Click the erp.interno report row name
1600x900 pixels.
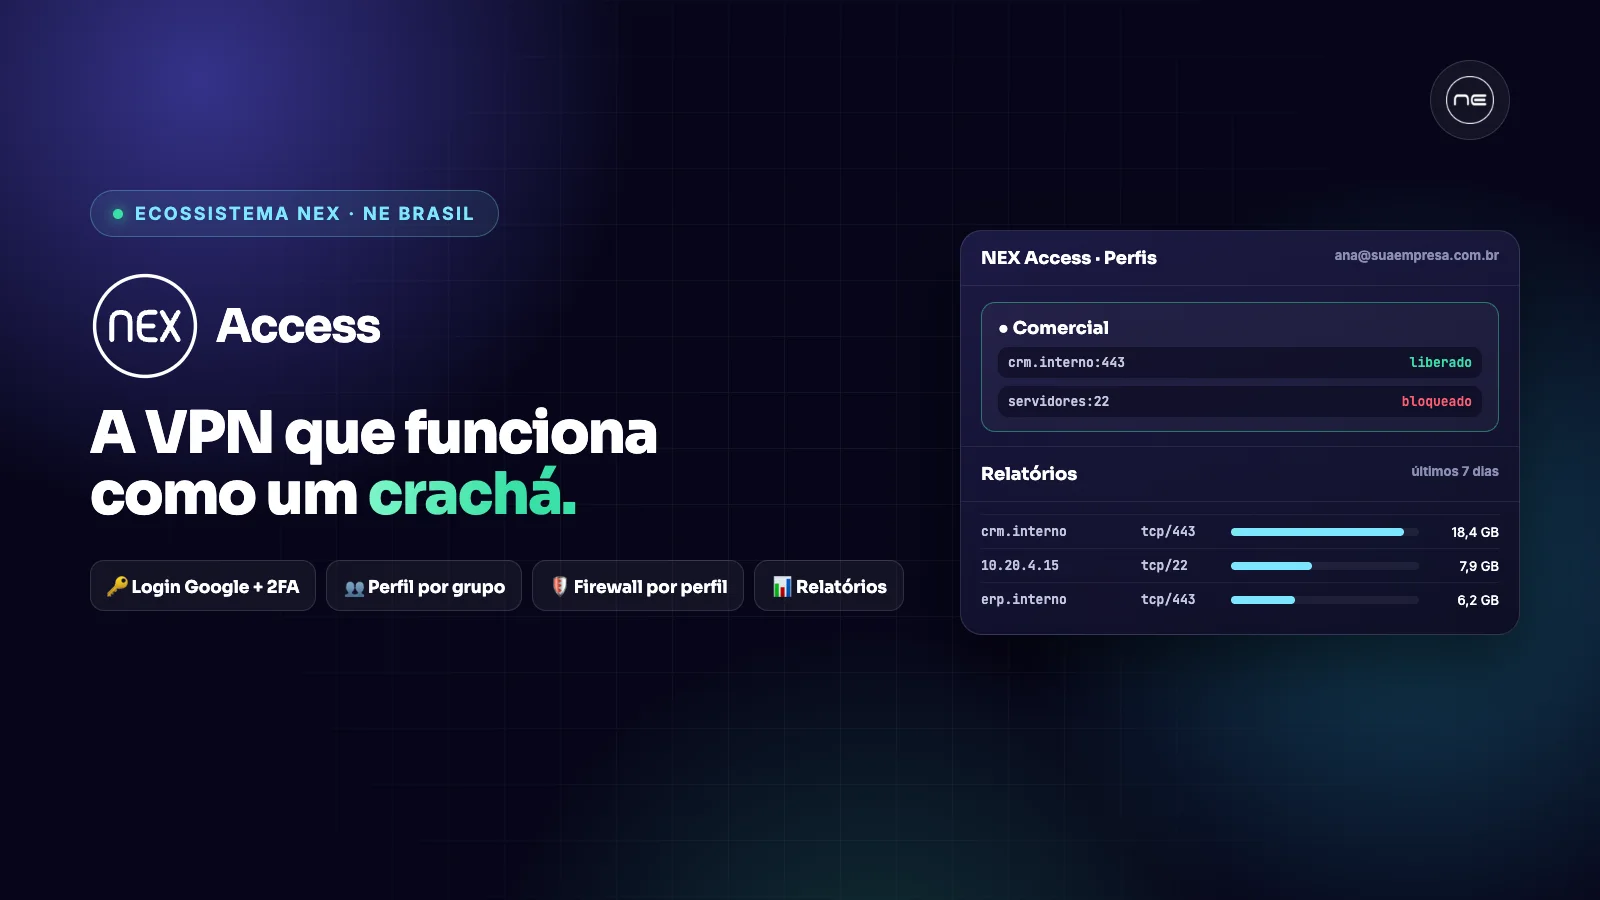tap(1024, 600)
